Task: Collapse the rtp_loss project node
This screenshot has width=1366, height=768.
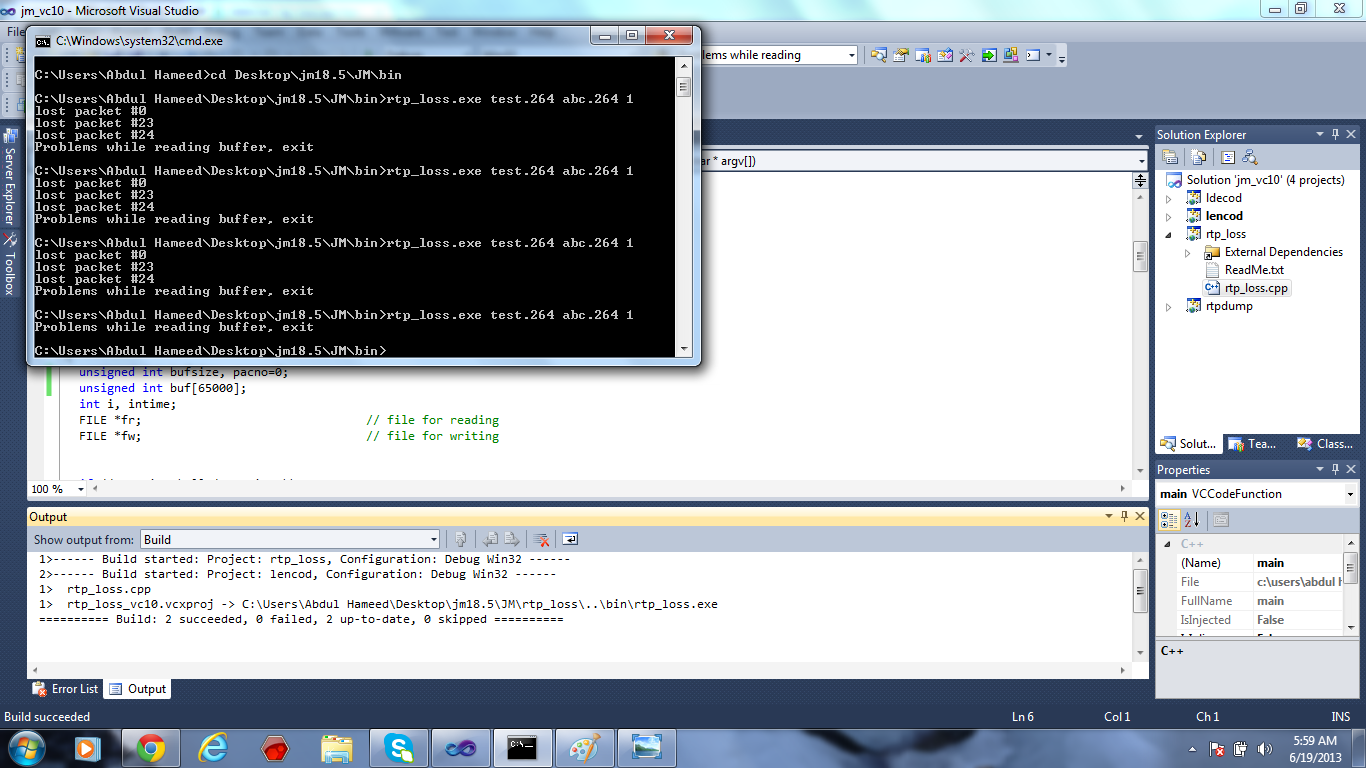Action: pyautogui.click(x=1168, y=234)
